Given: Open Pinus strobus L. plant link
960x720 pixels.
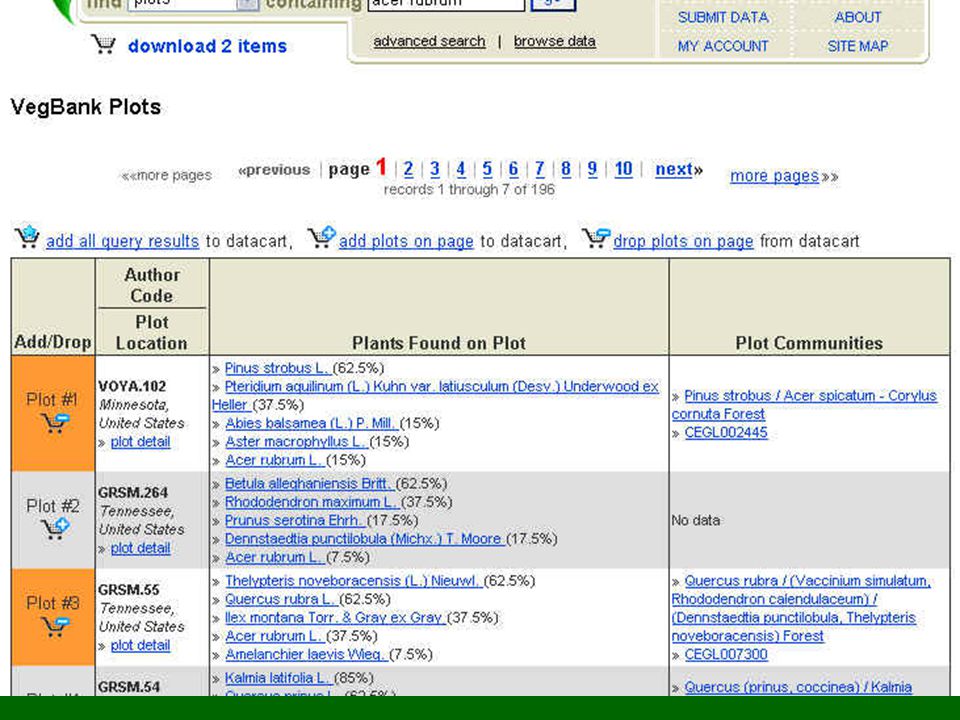Looking at the screenshot, I should coord(277,368).
